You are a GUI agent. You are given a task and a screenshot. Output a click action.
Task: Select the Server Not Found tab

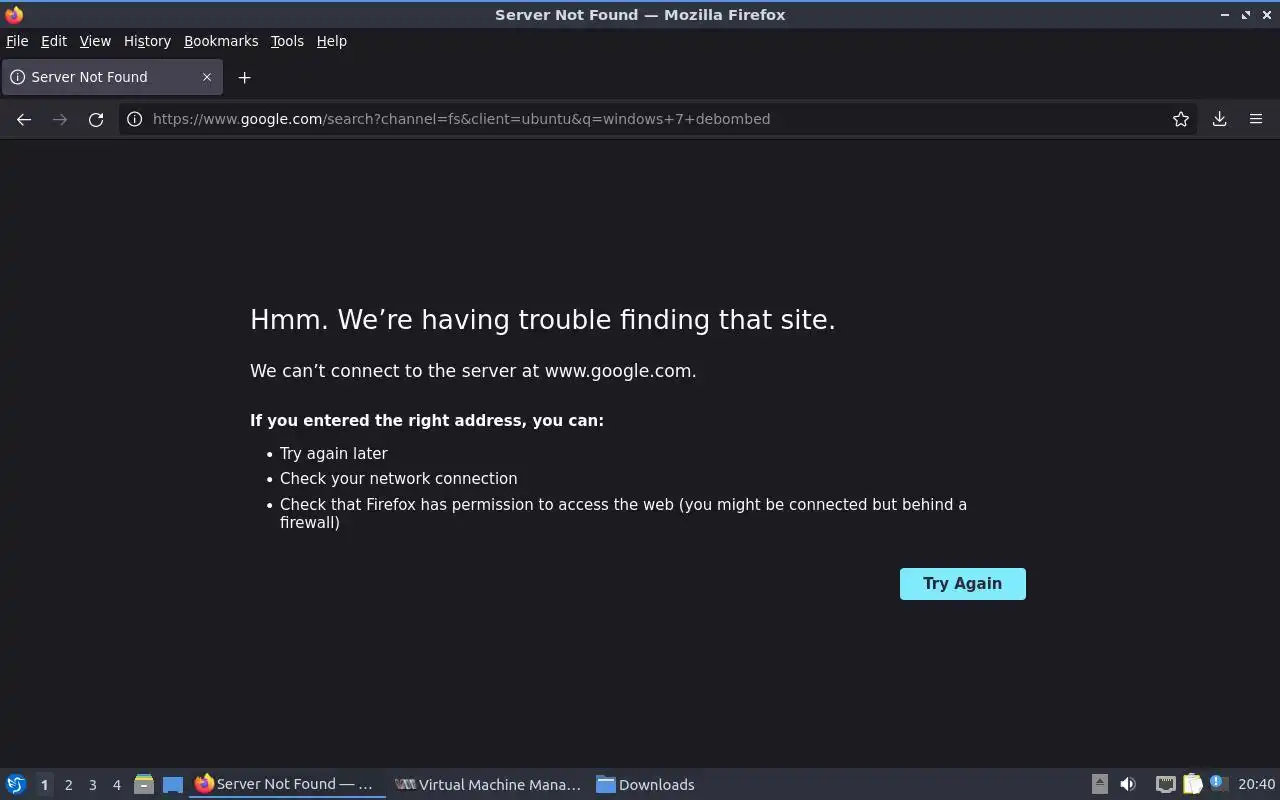pos(112,77)
